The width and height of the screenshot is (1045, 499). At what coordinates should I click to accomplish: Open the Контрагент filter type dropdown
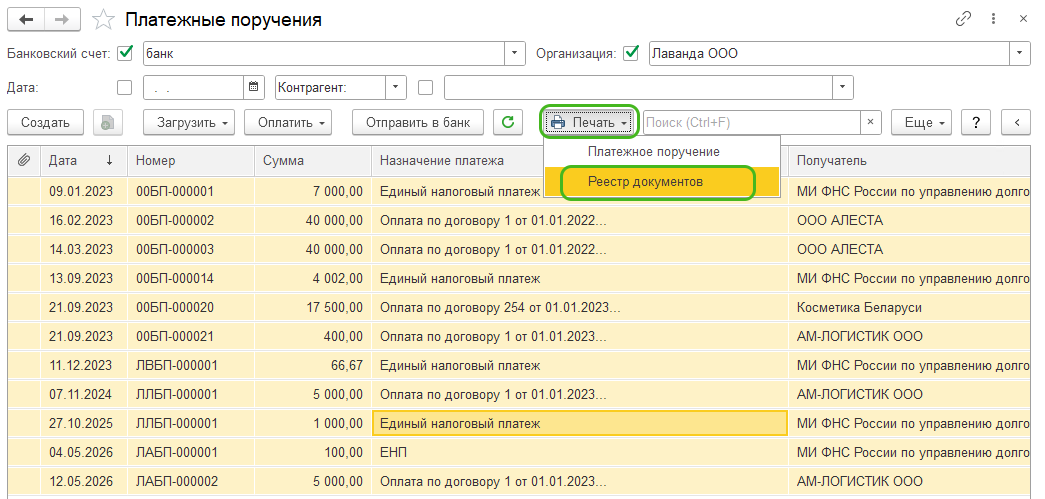click(x=396, y=87)
